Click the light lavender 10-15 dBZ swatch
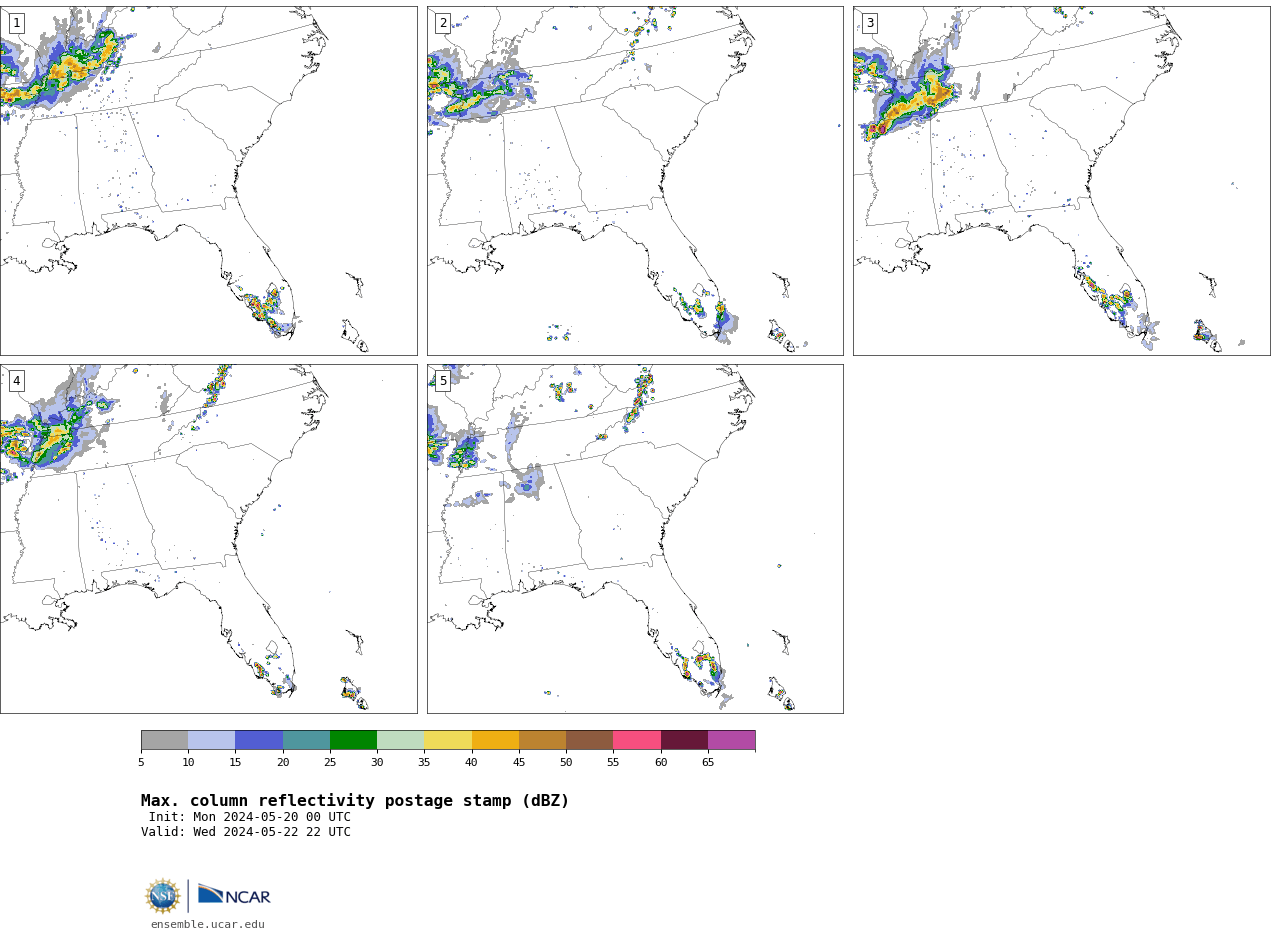Viewport: 1280px width, 936px height. point(211,740)
